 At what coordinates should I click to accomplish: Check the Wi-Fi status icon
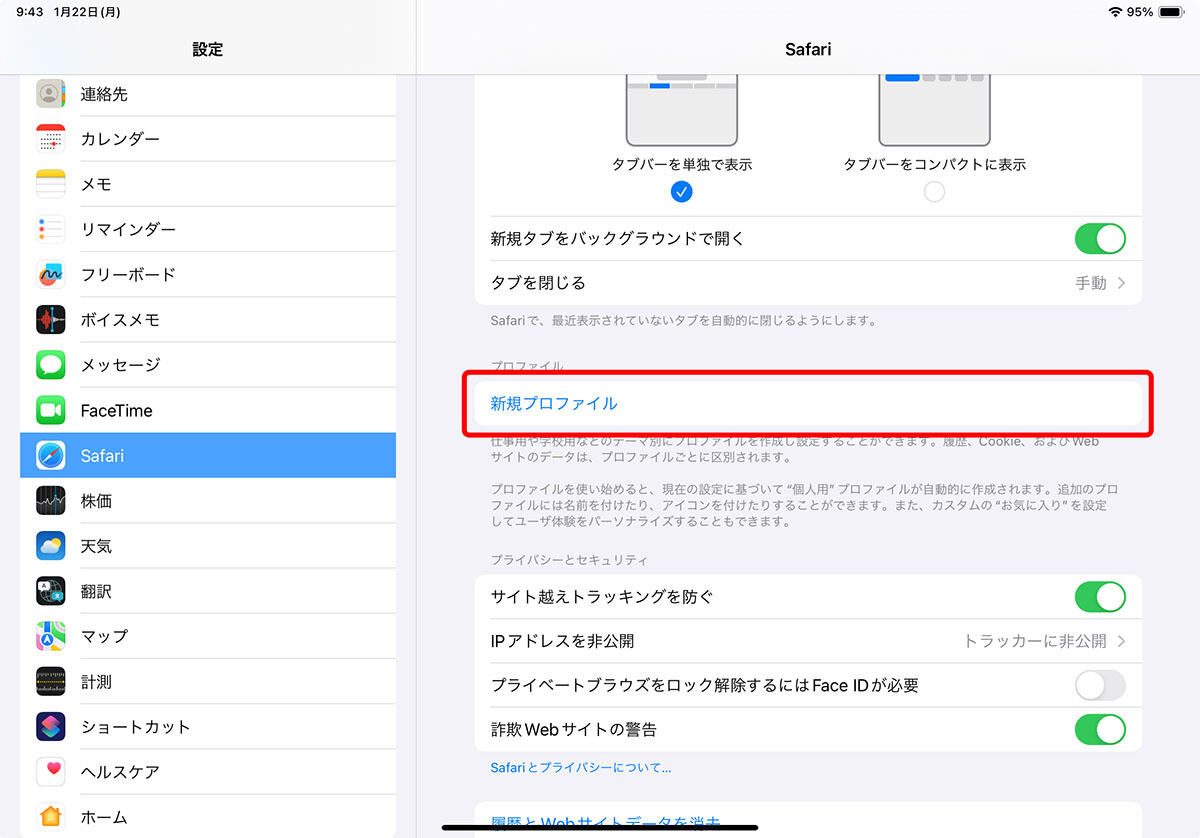1115,12
